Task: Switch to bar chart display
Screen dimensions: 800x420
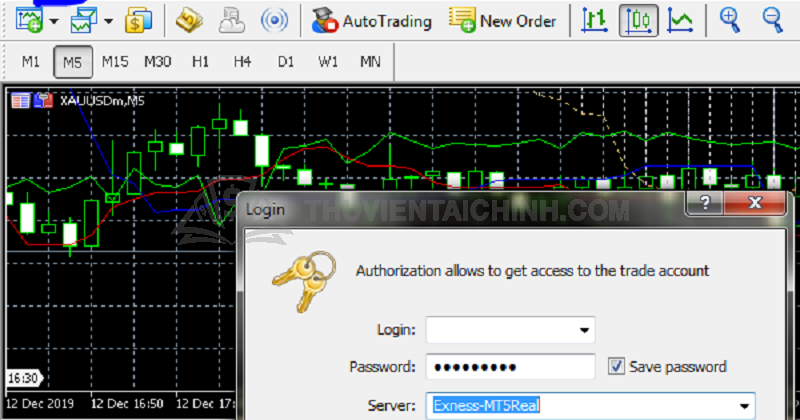Action: (595, 21)
